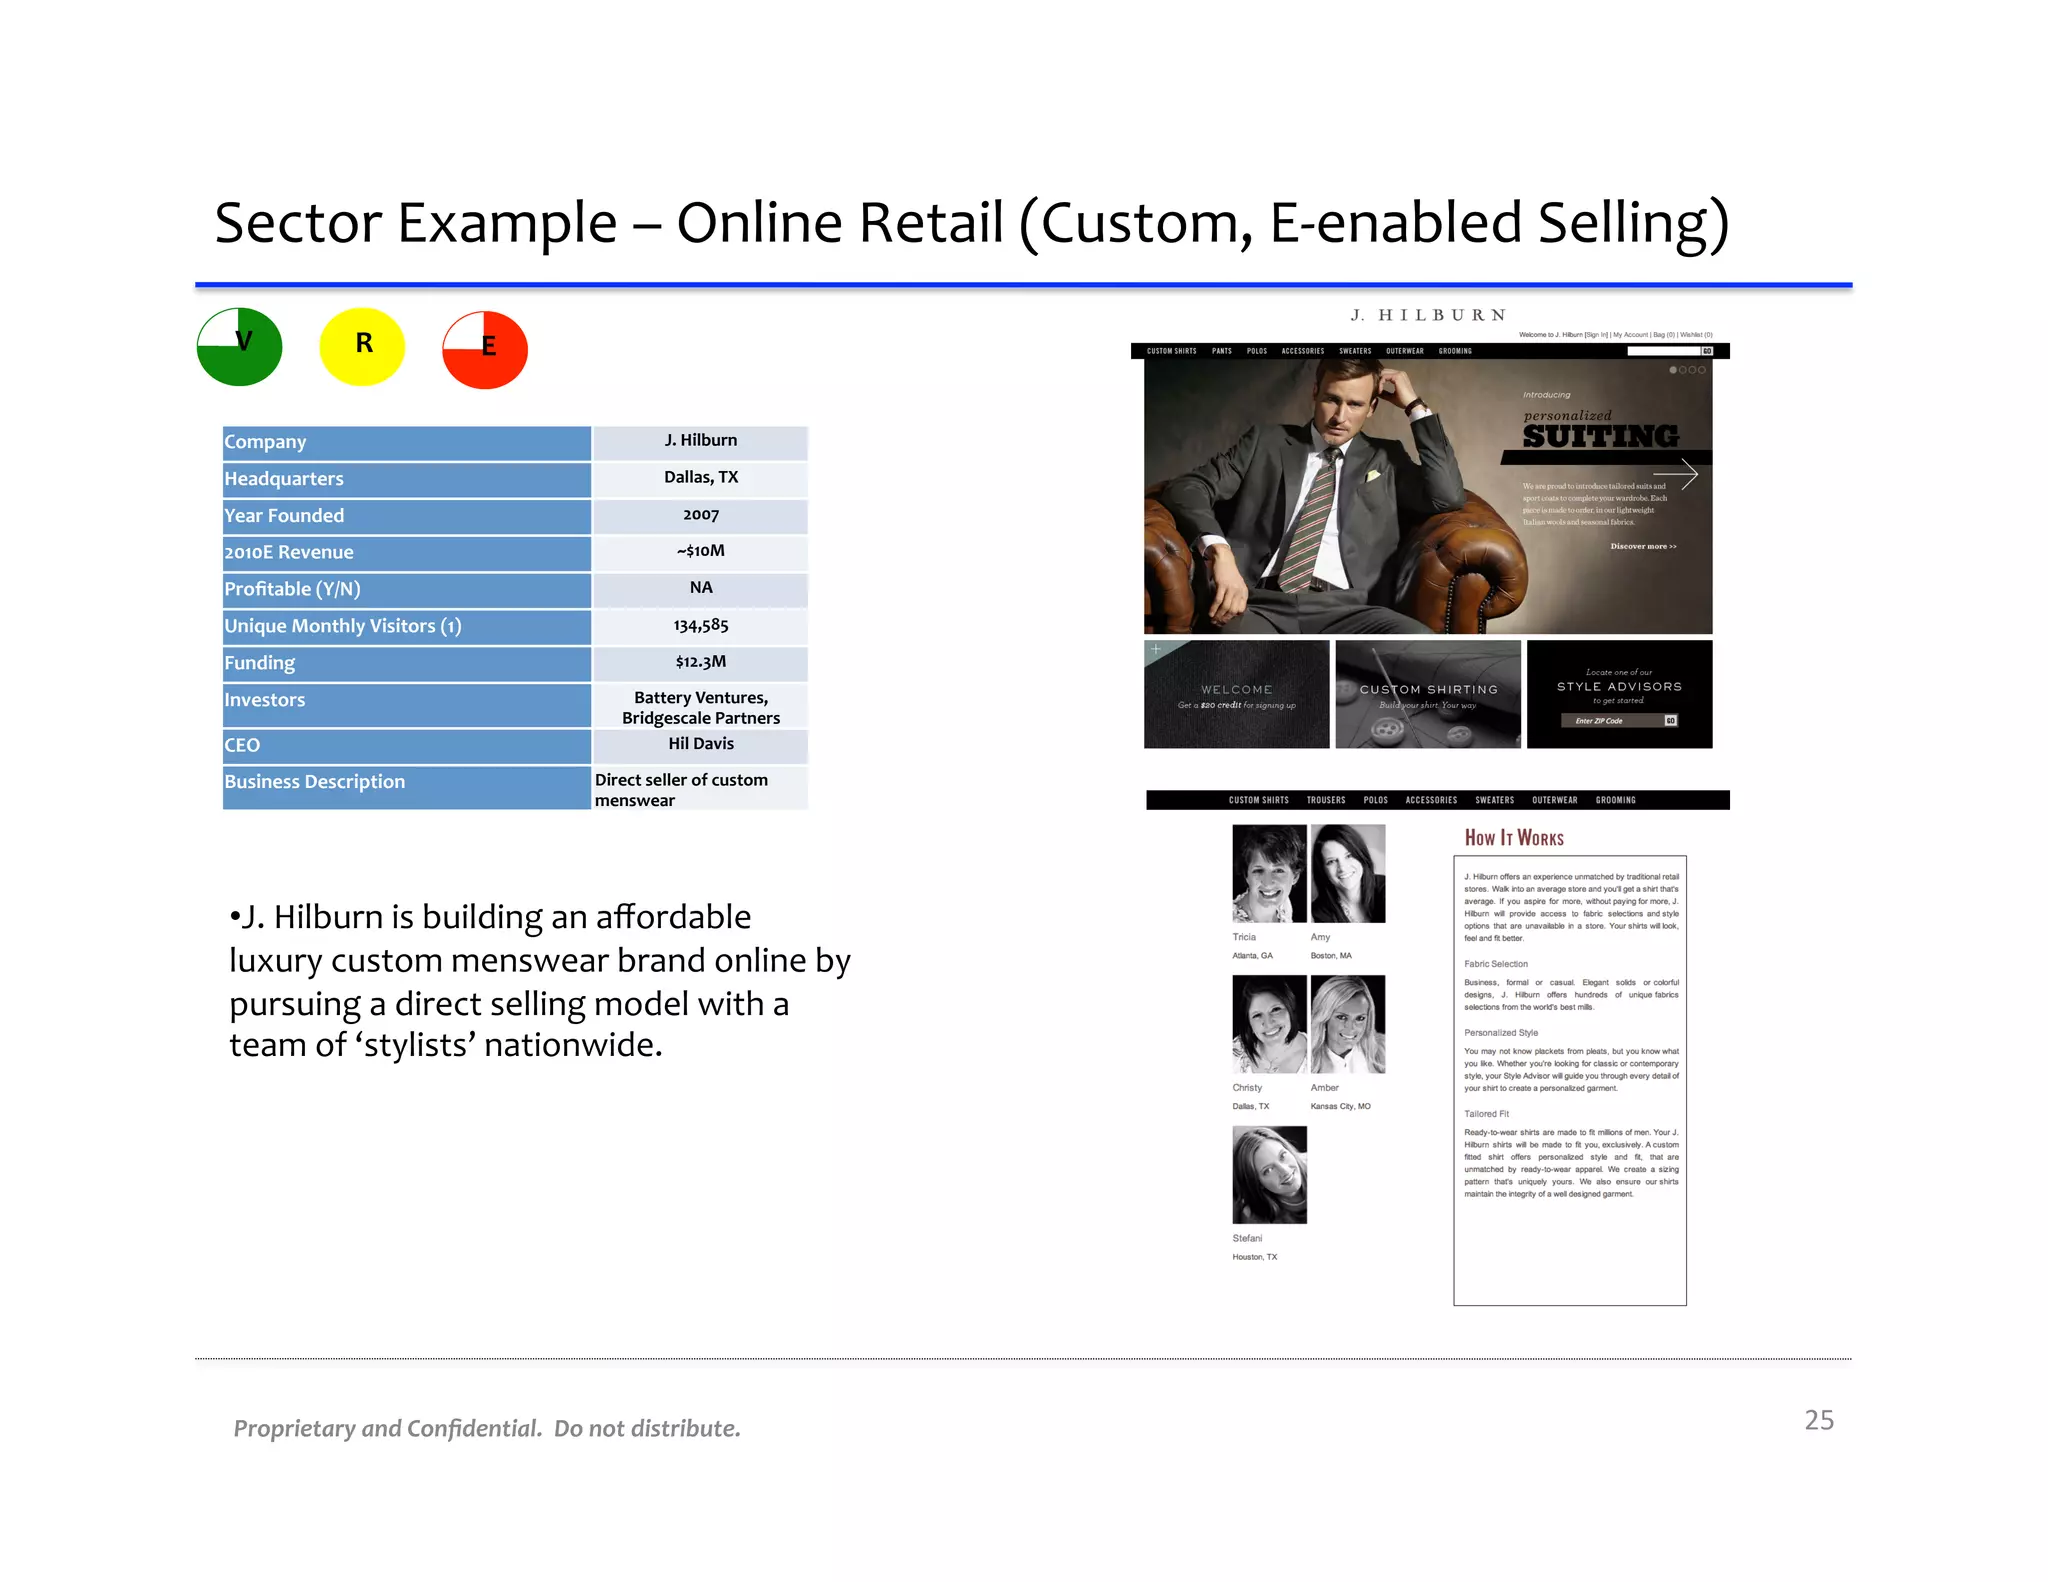Click the Battery Ventures, Bridgescale Partners cell

coord(700,707)
